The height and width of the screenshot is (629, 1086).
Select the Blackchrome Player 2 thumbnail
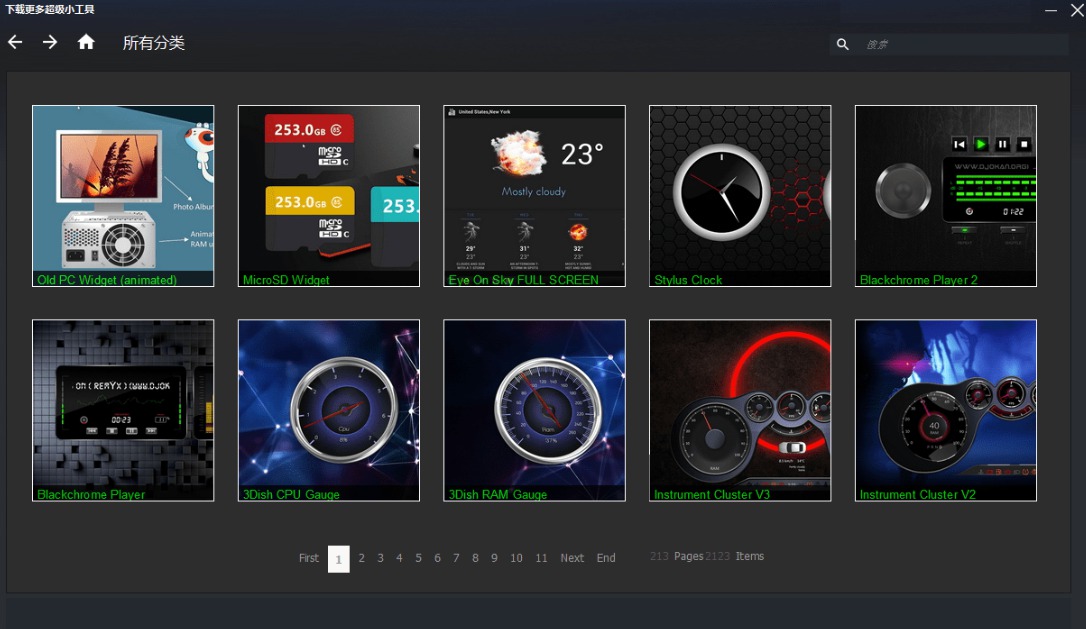(945, 195)
